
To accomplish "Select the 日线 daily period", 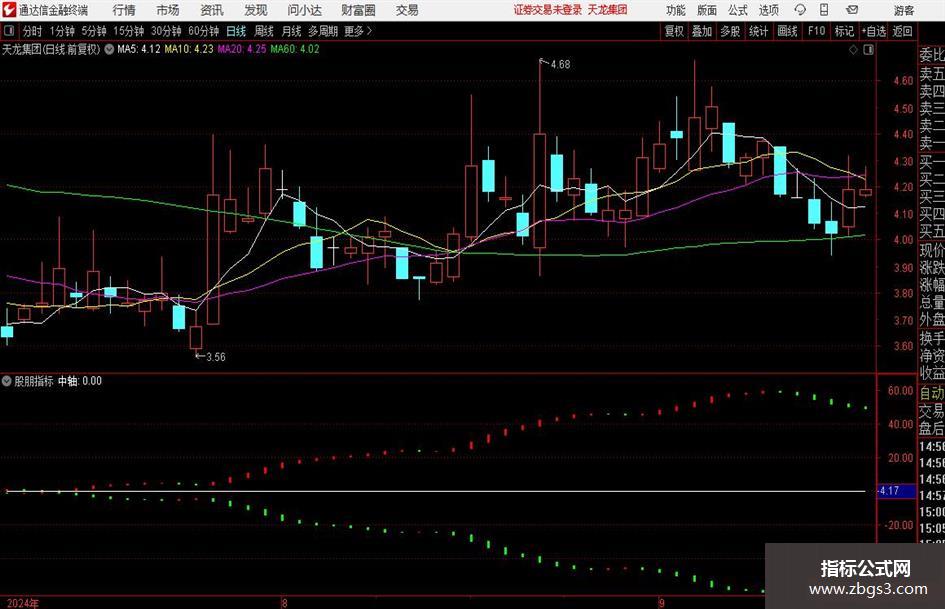I will point(236,31).
